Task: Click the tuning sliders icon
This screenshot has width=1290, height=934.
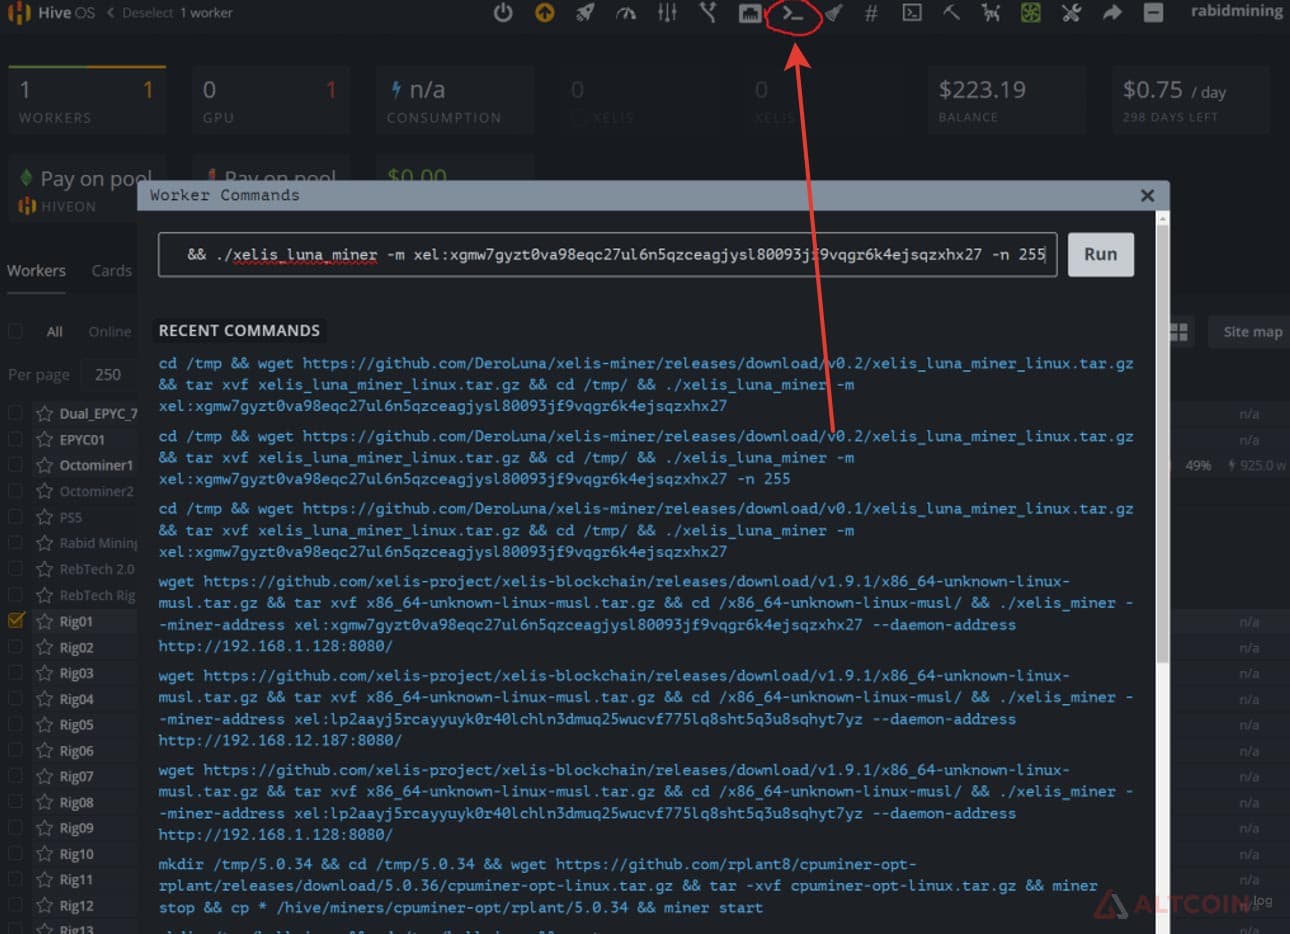Action: click(x=667, y=13)
